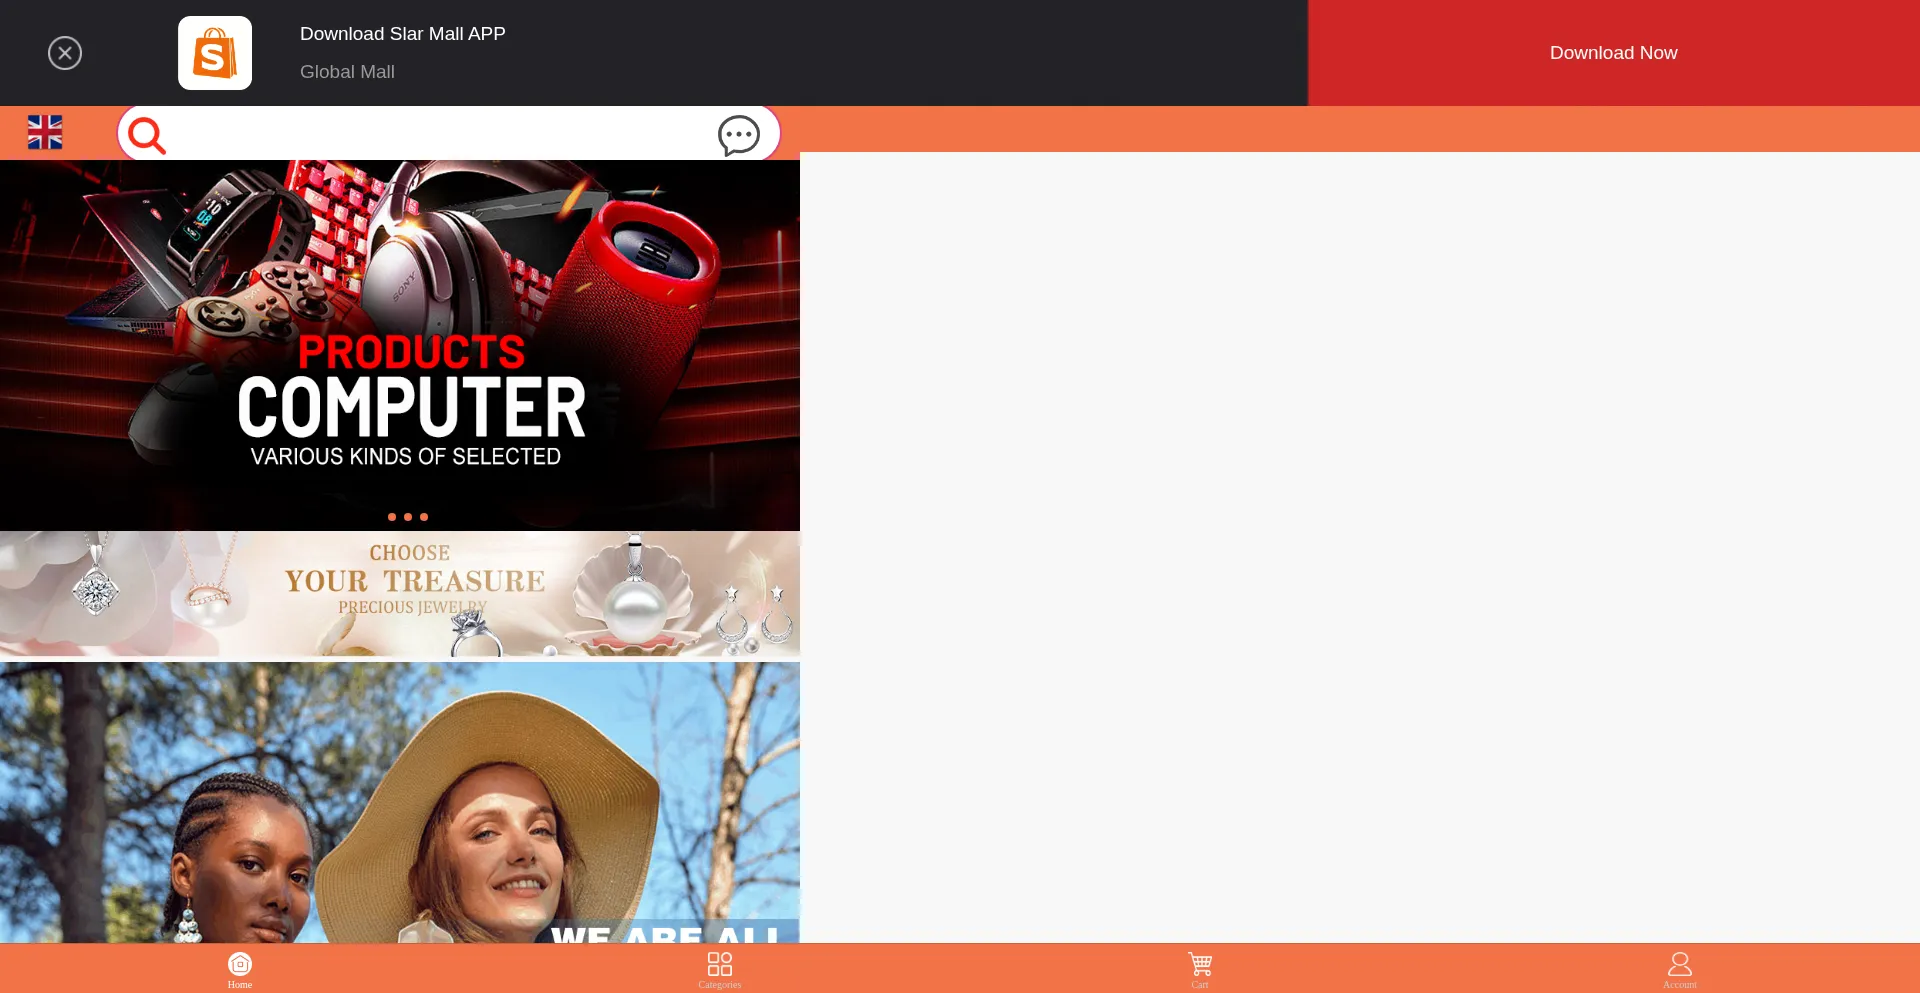This screenshot has width=1920, height=993.
Task: Open the Choose Your Treasure jewelry banner
Action: click(400, 594)
